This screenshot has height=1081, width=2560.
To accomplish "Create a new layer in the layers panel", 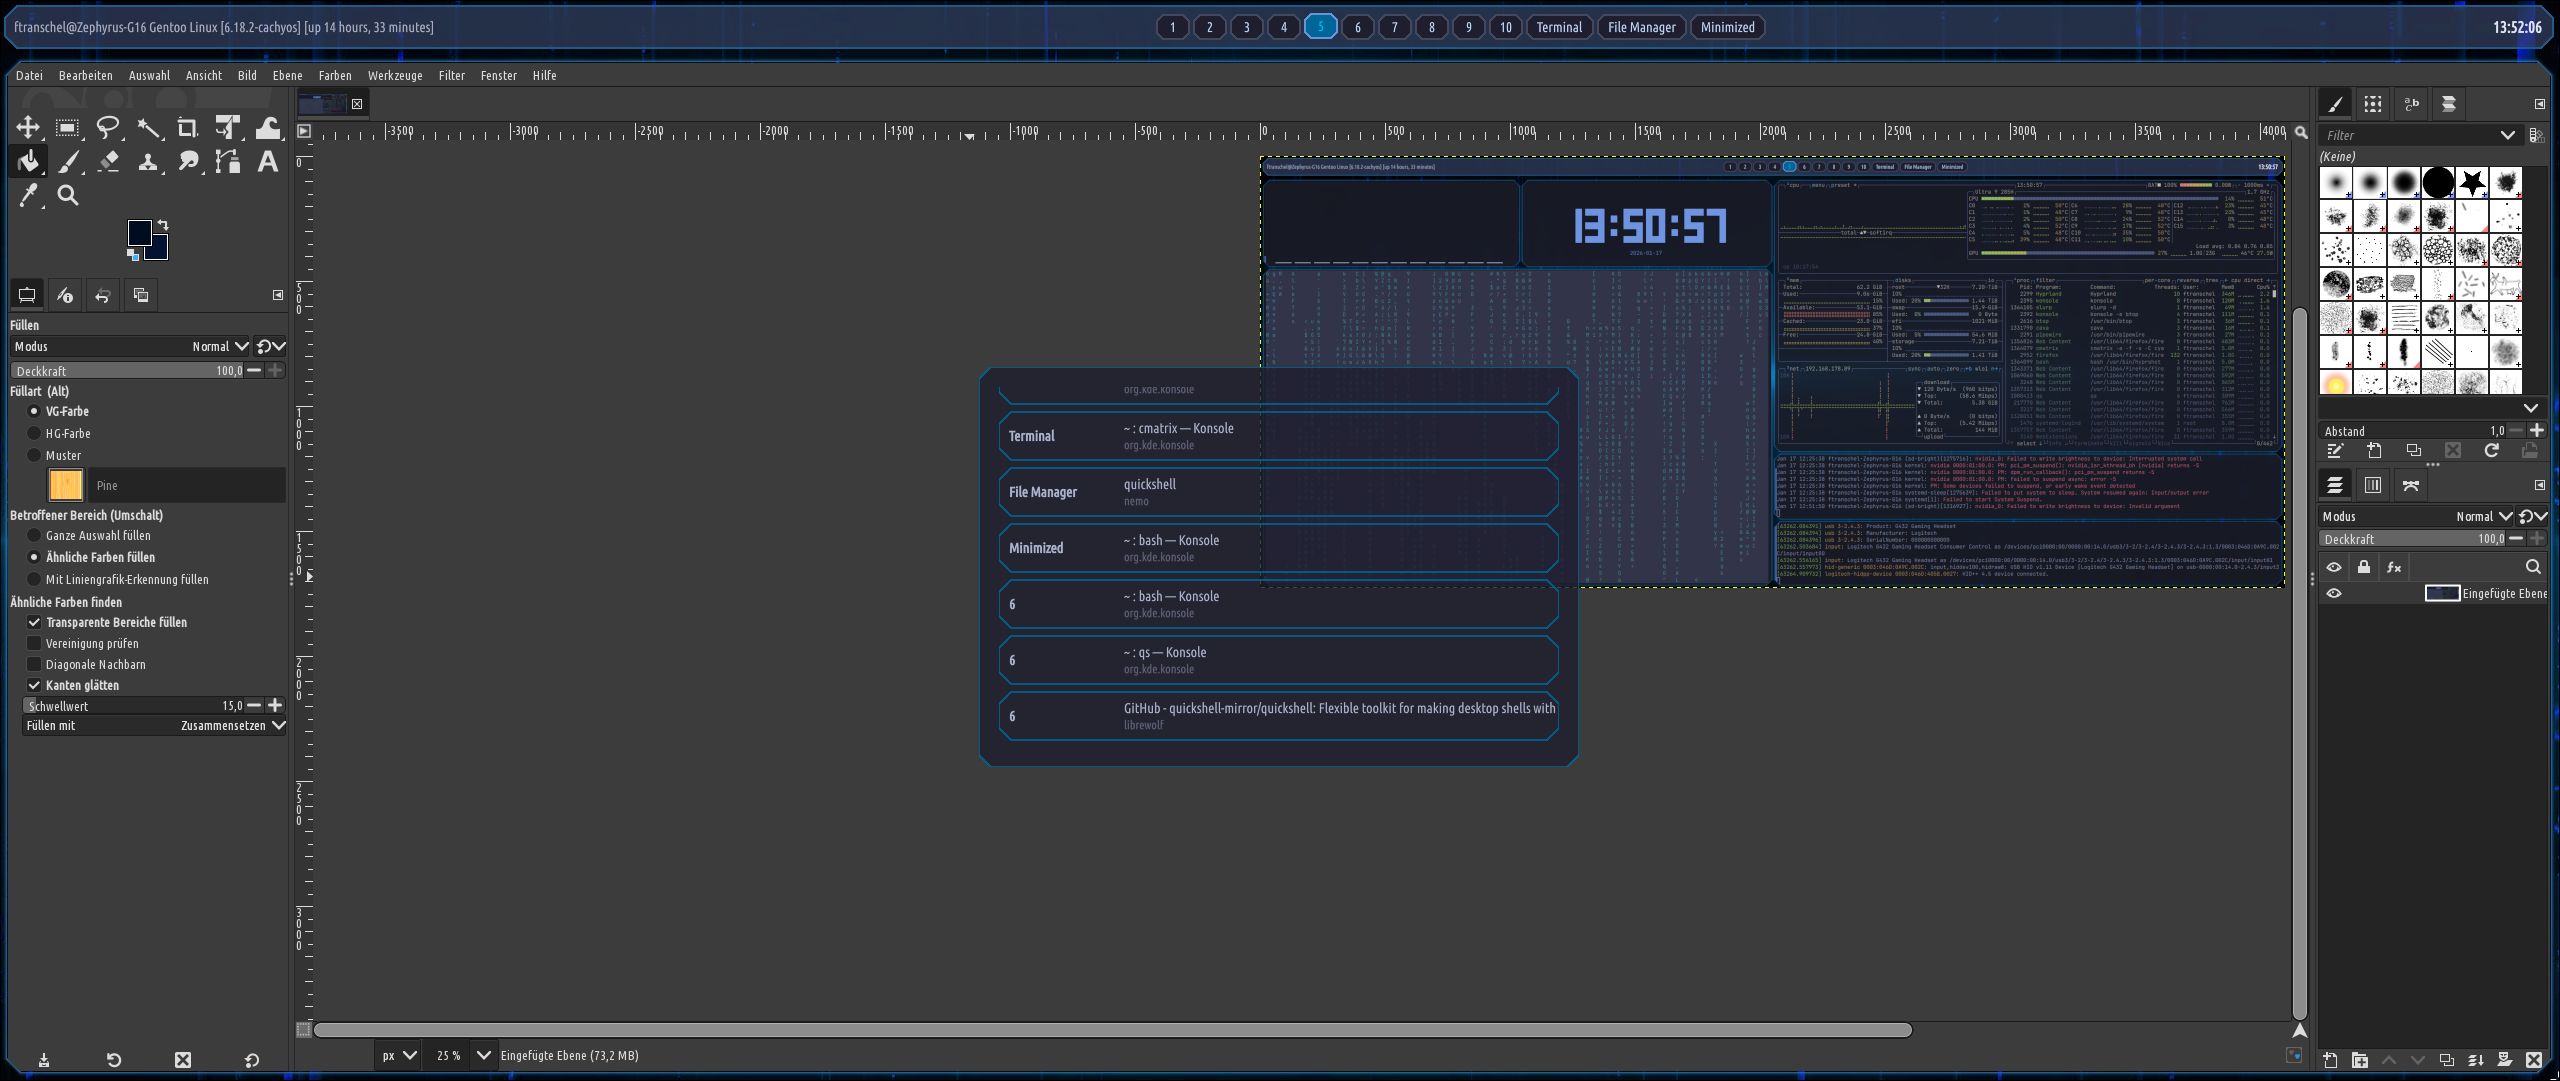I will coord(2331,1060).
